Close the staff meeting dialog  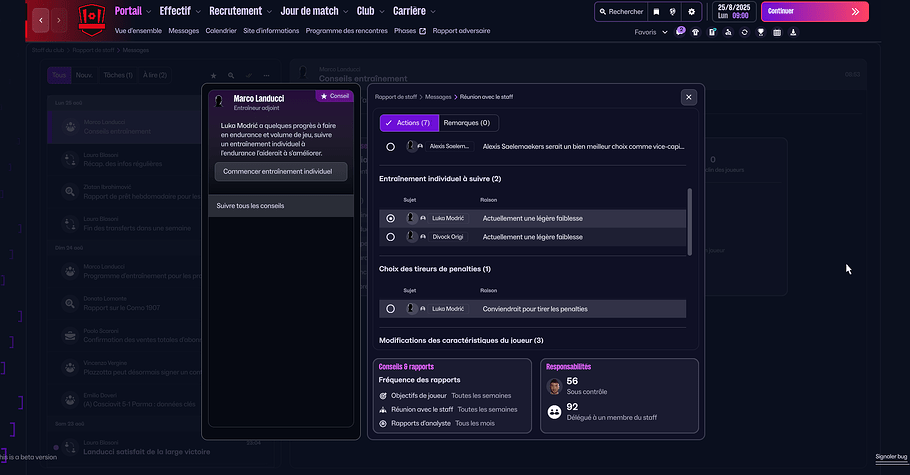pos(688,97)
